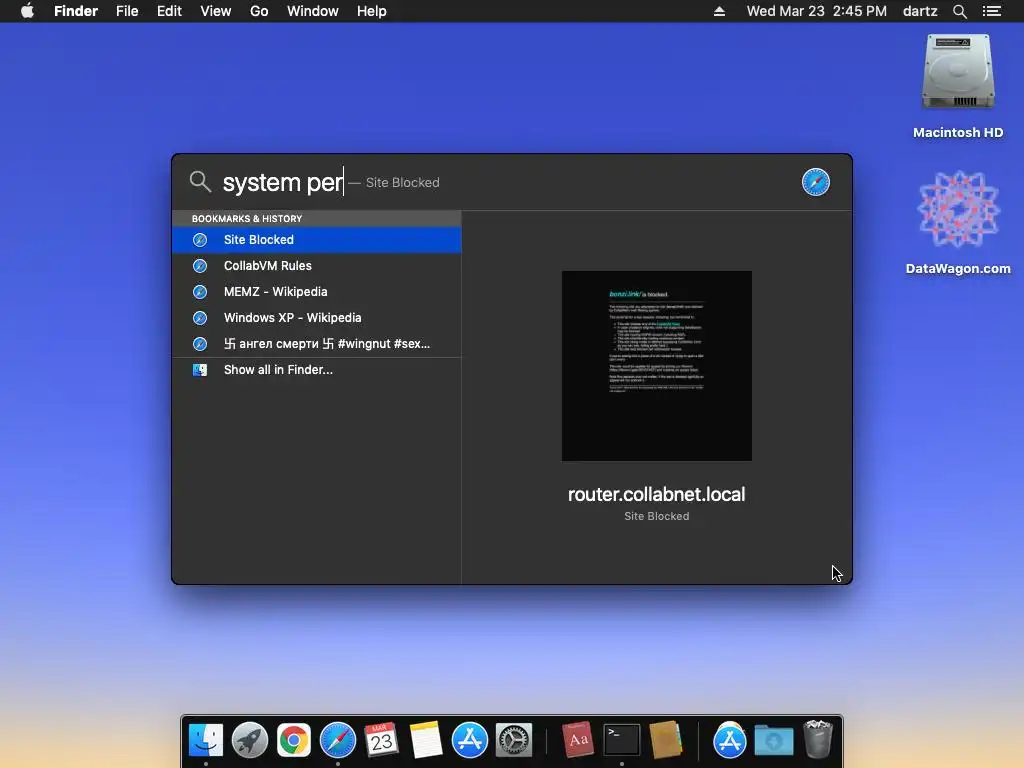Click the magnifier icon in Spotlight field
The image size is (1024, 768).
tap(200, 182)
